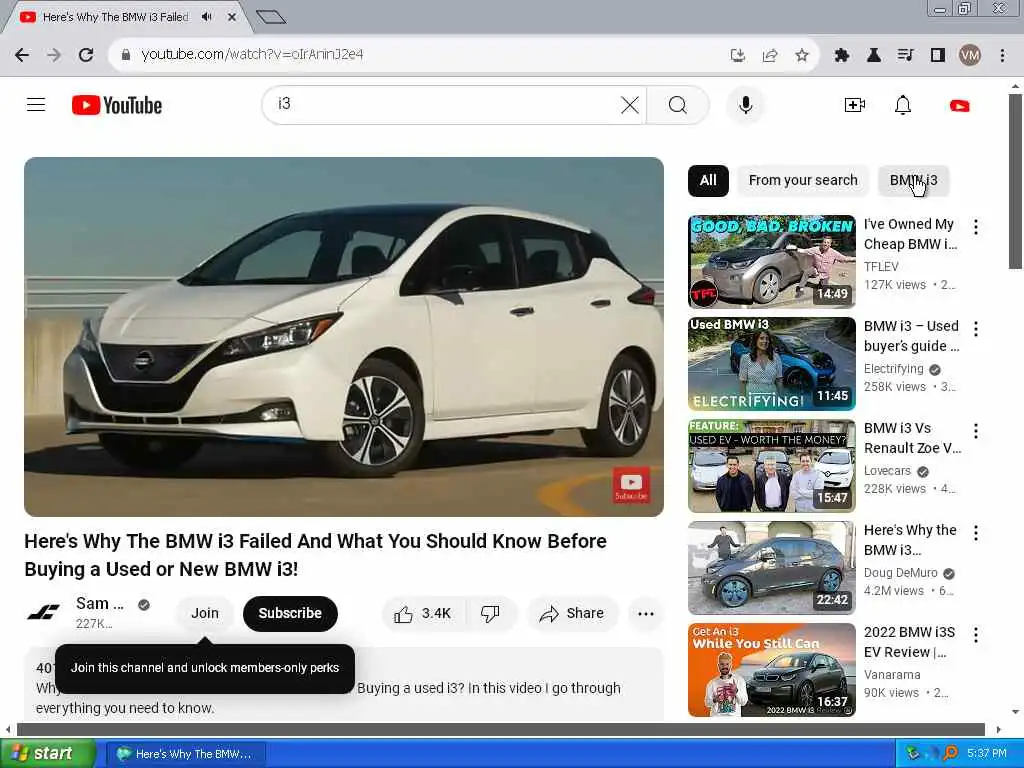Open options for 2022 BMW i3S EV Review
The height and width of the screenshot is (768, 1024).
[976, 634]
